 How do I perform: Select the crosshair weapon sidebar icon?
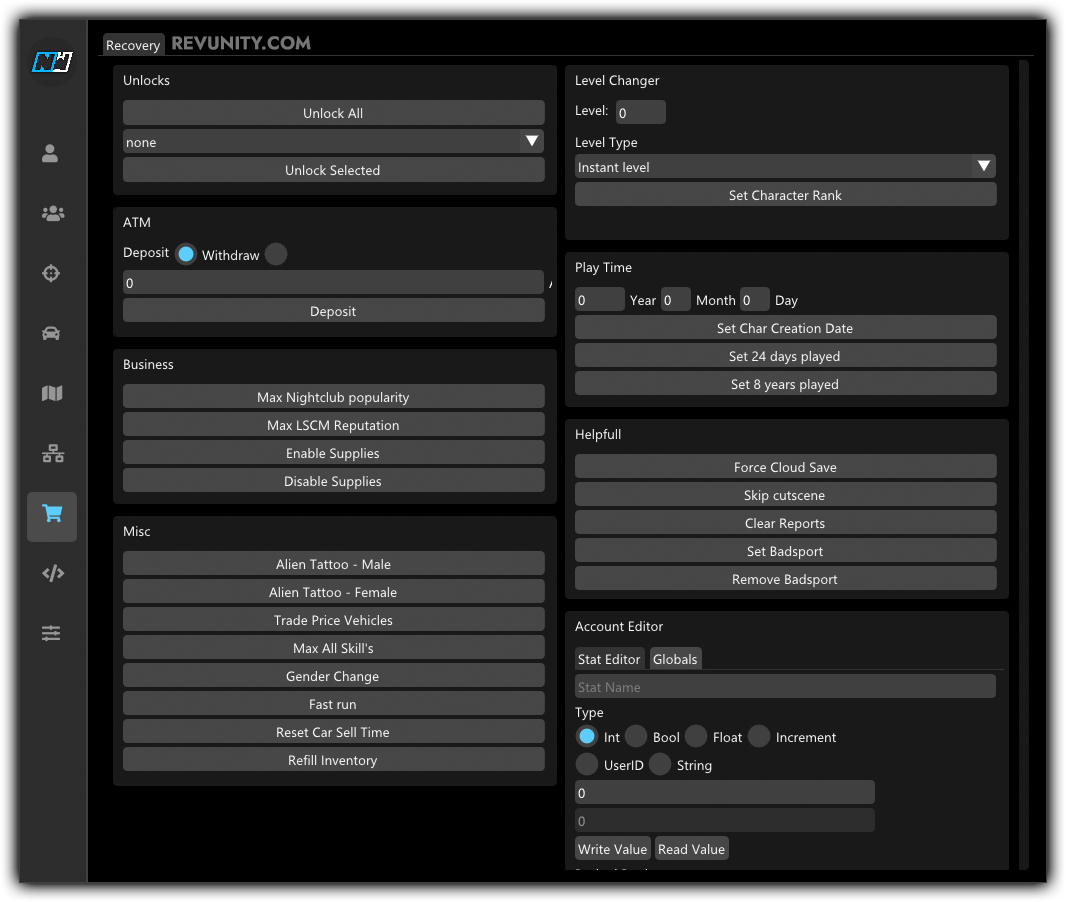pos(52,273)
